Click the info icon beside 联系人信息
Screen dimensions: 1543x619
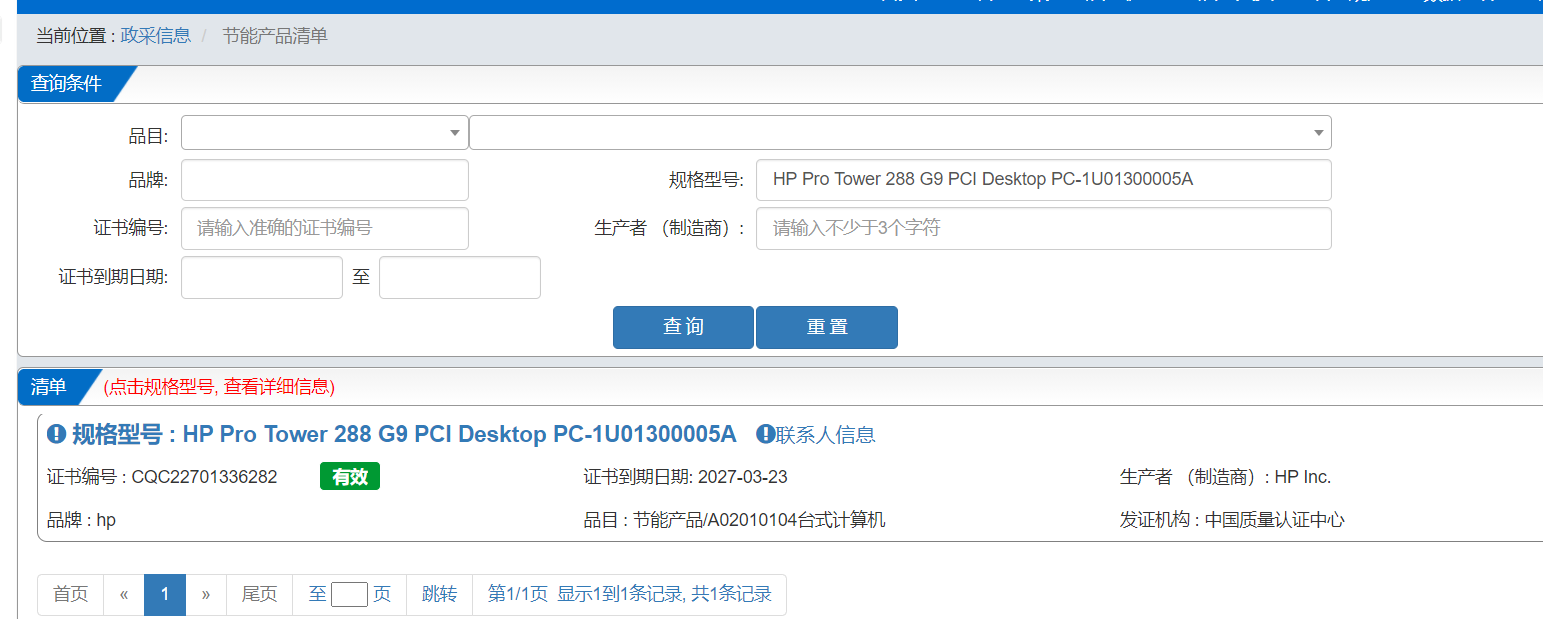click(x=765, y=434)
